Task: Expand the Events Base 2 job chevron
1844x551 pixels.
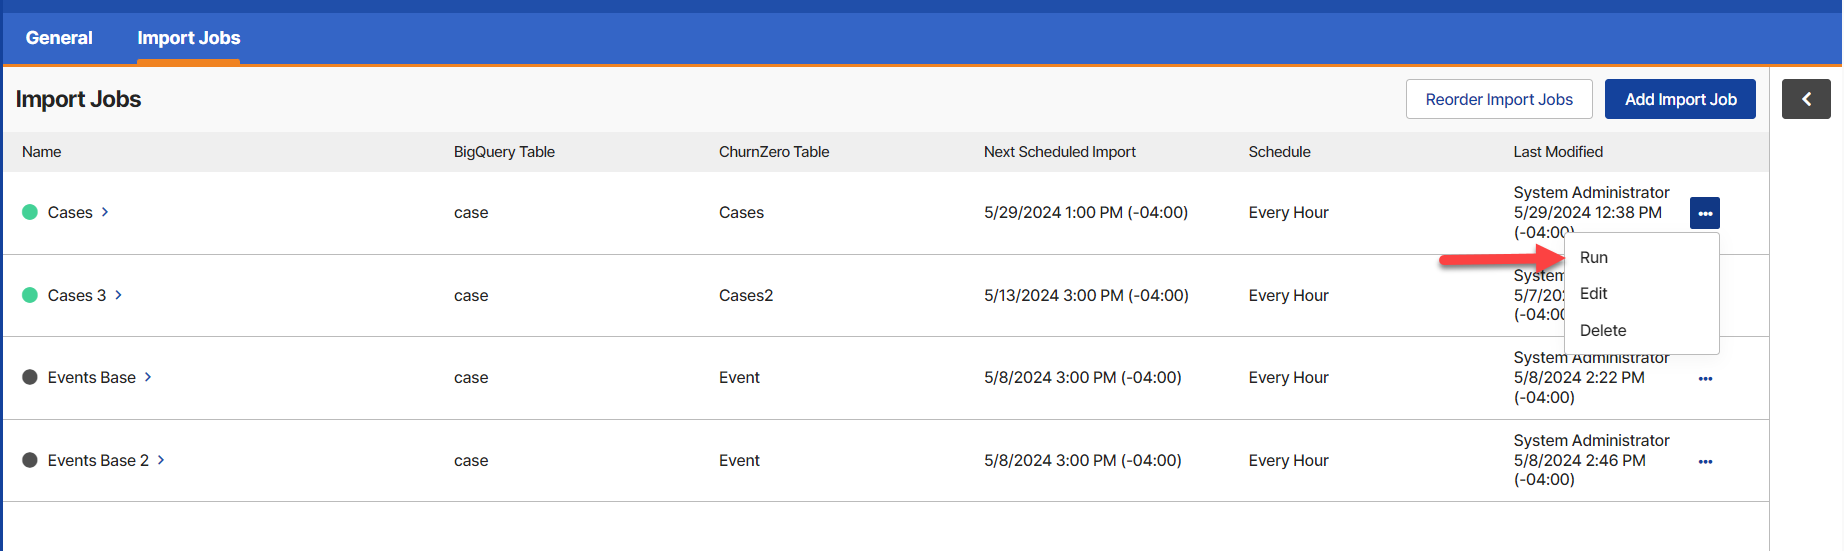Action: pos(161,460)
